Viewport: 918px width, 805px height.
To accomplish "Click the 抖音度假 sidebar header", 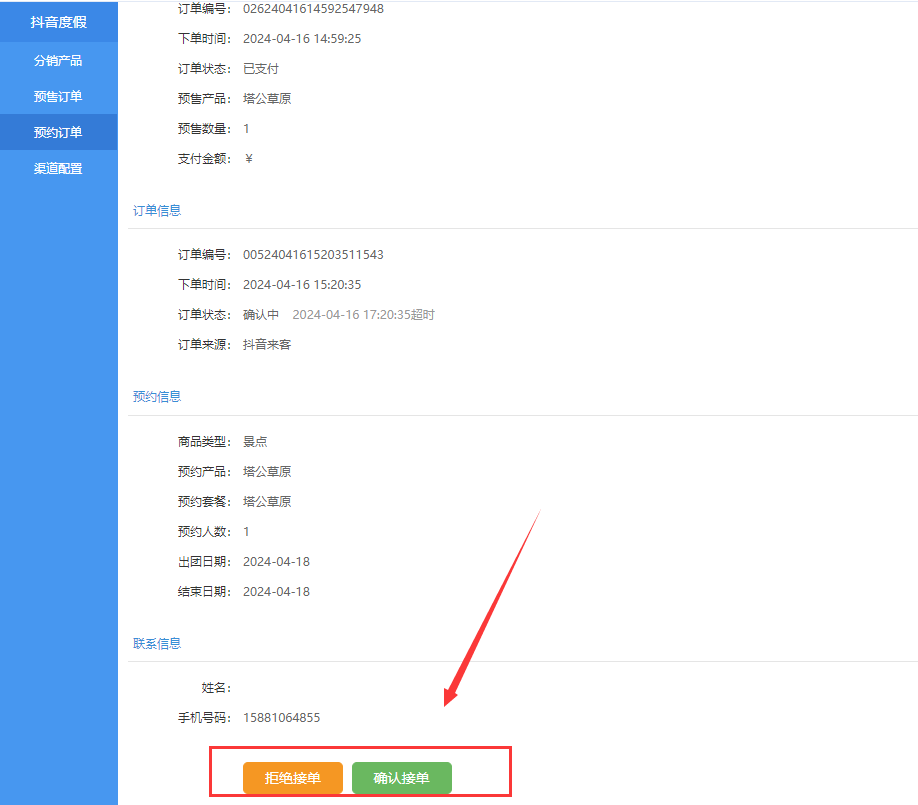I will tap(58, 21).
